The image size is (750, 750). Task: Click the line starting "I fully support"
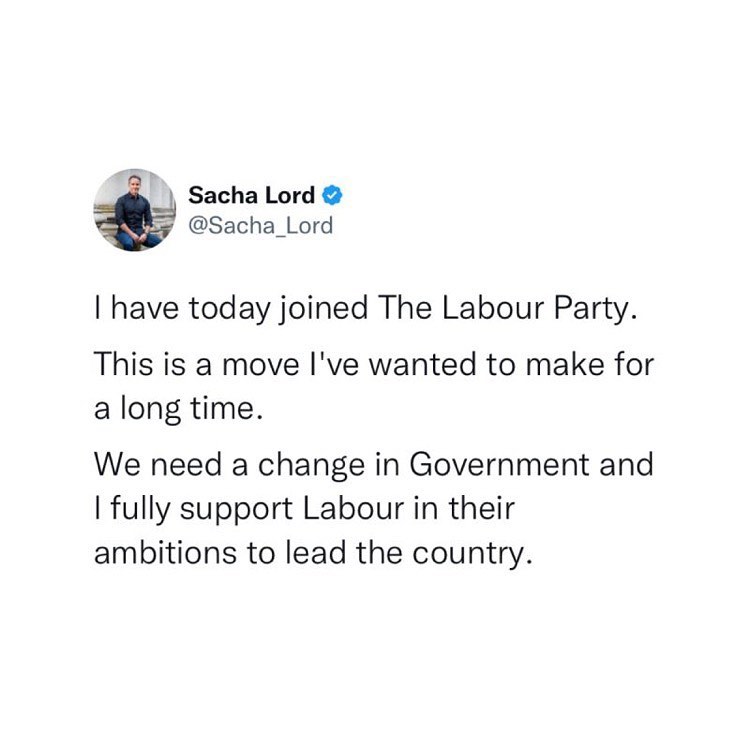(x=302, y=509)
